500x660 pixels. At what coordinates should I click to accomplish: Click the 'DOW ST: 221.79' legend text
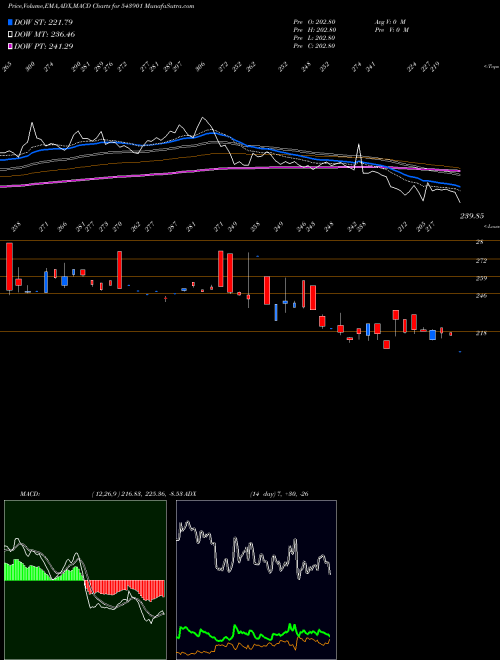pos(43,22)
